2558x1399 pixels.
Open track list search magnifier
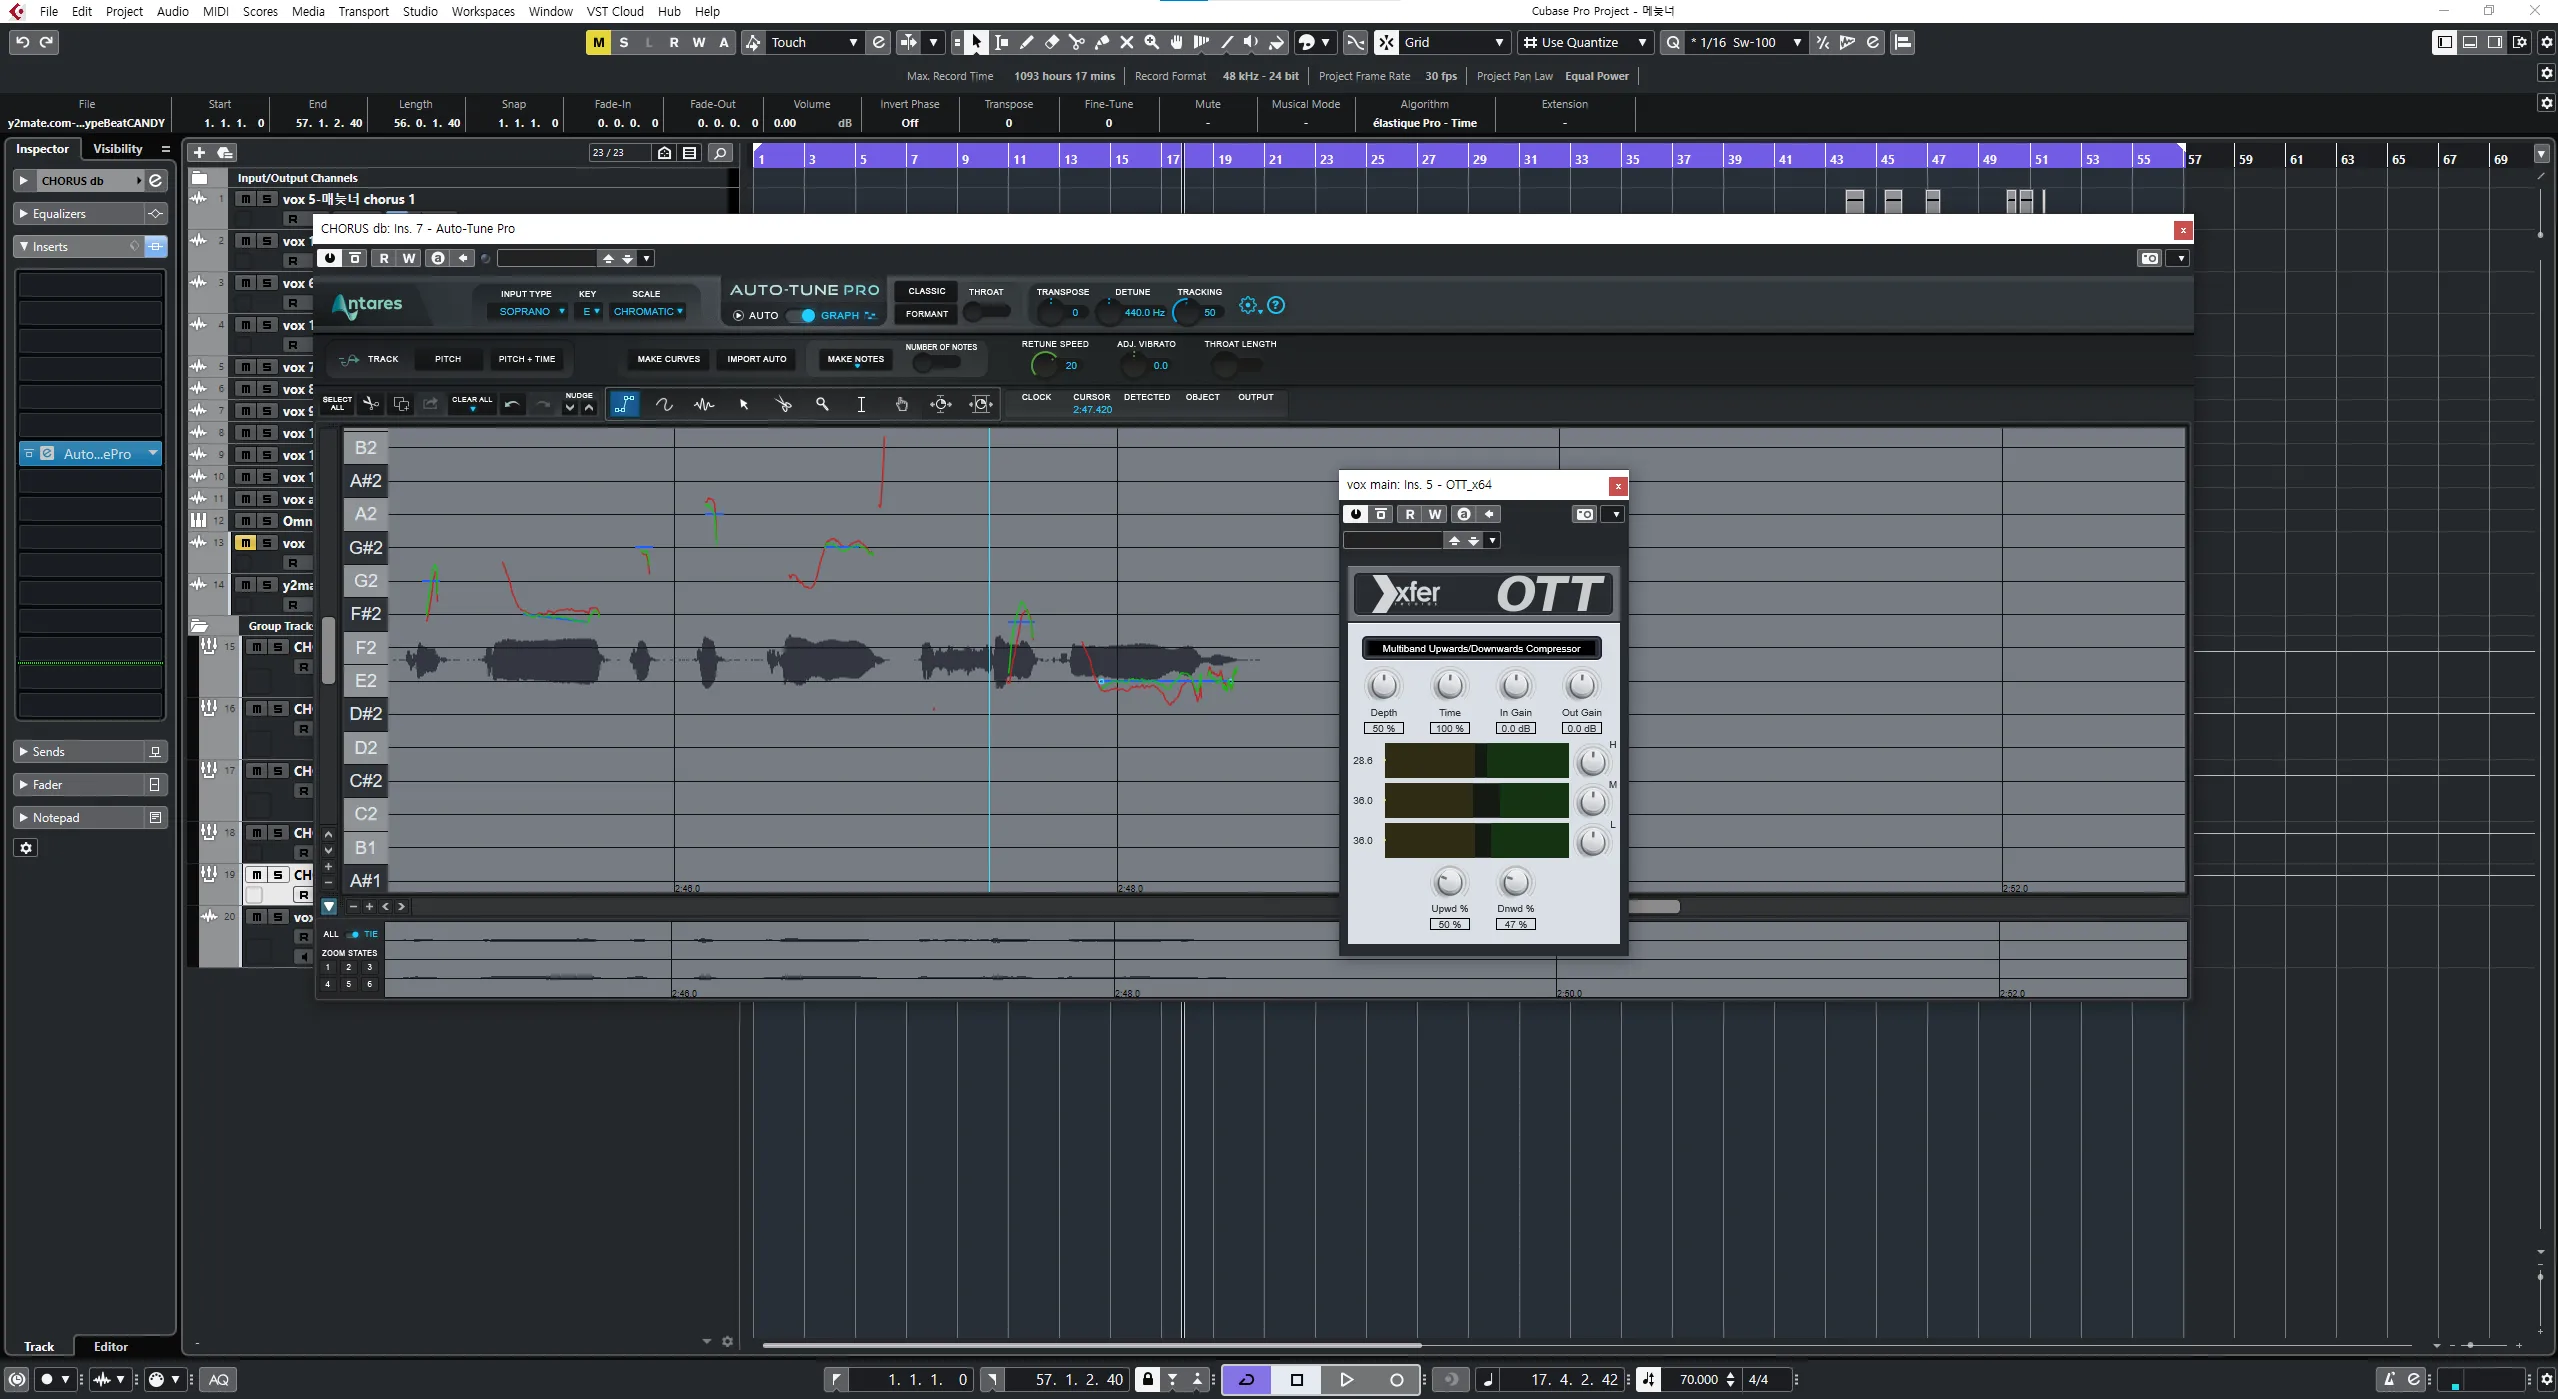[x=720, y=153]
